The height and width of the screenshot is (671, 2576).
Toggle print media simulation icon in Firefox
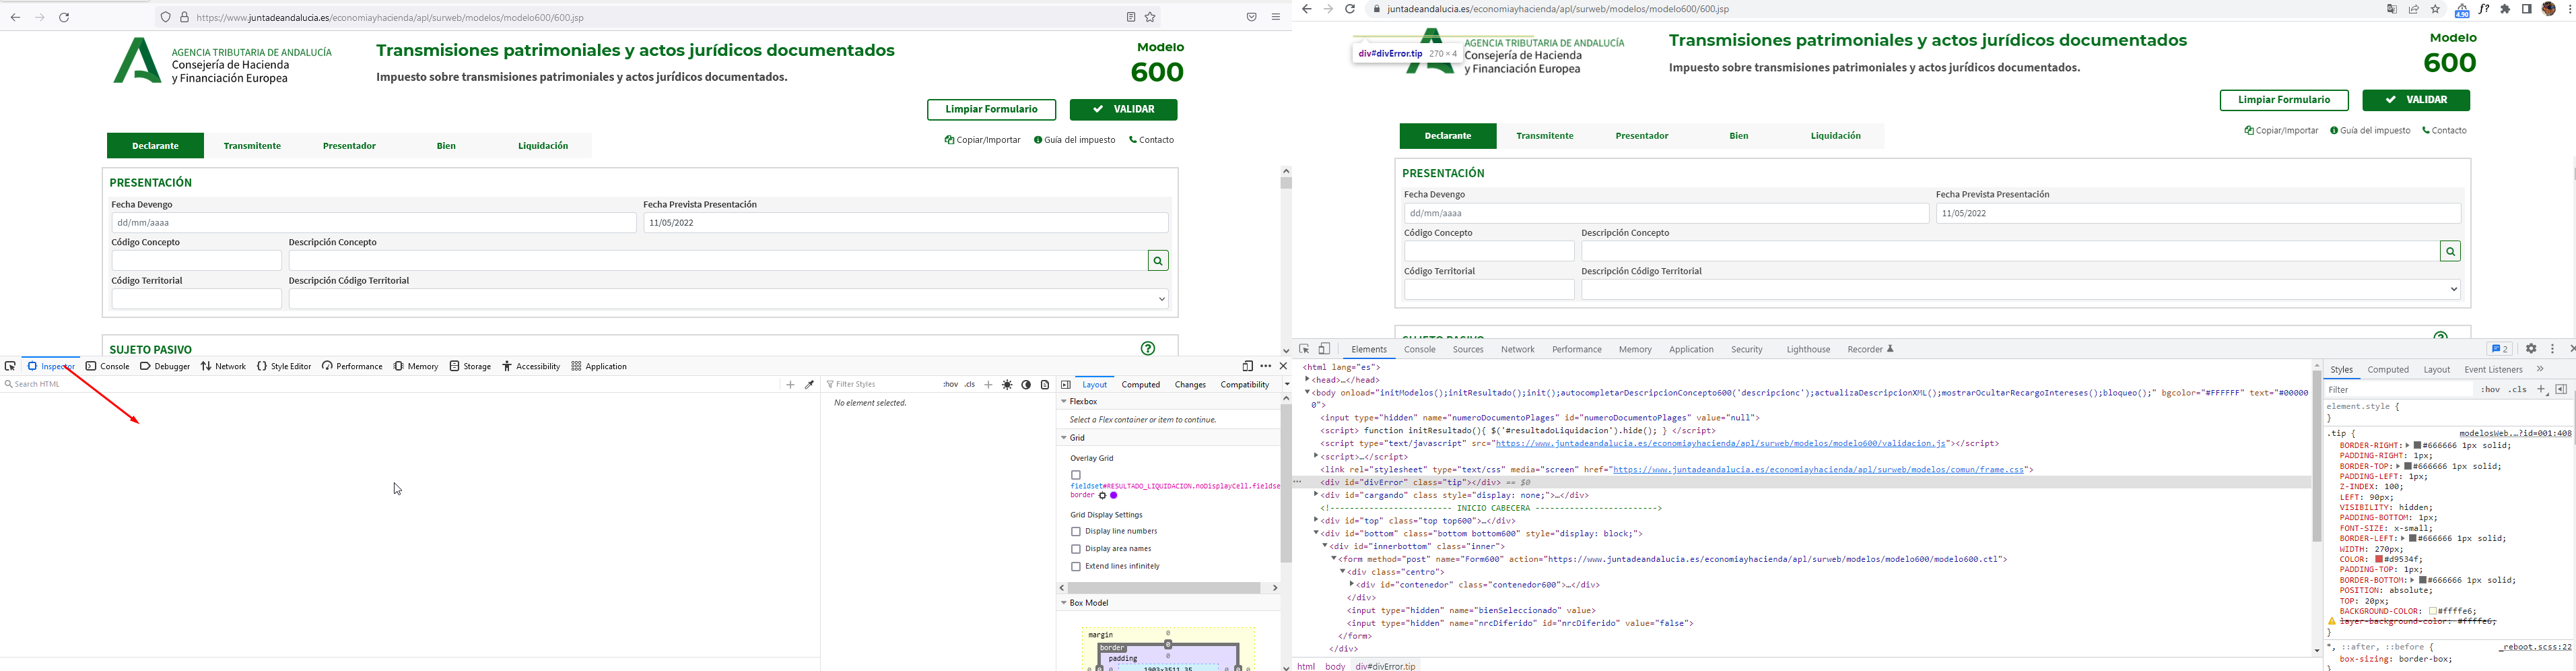(x=1045, y=385)
